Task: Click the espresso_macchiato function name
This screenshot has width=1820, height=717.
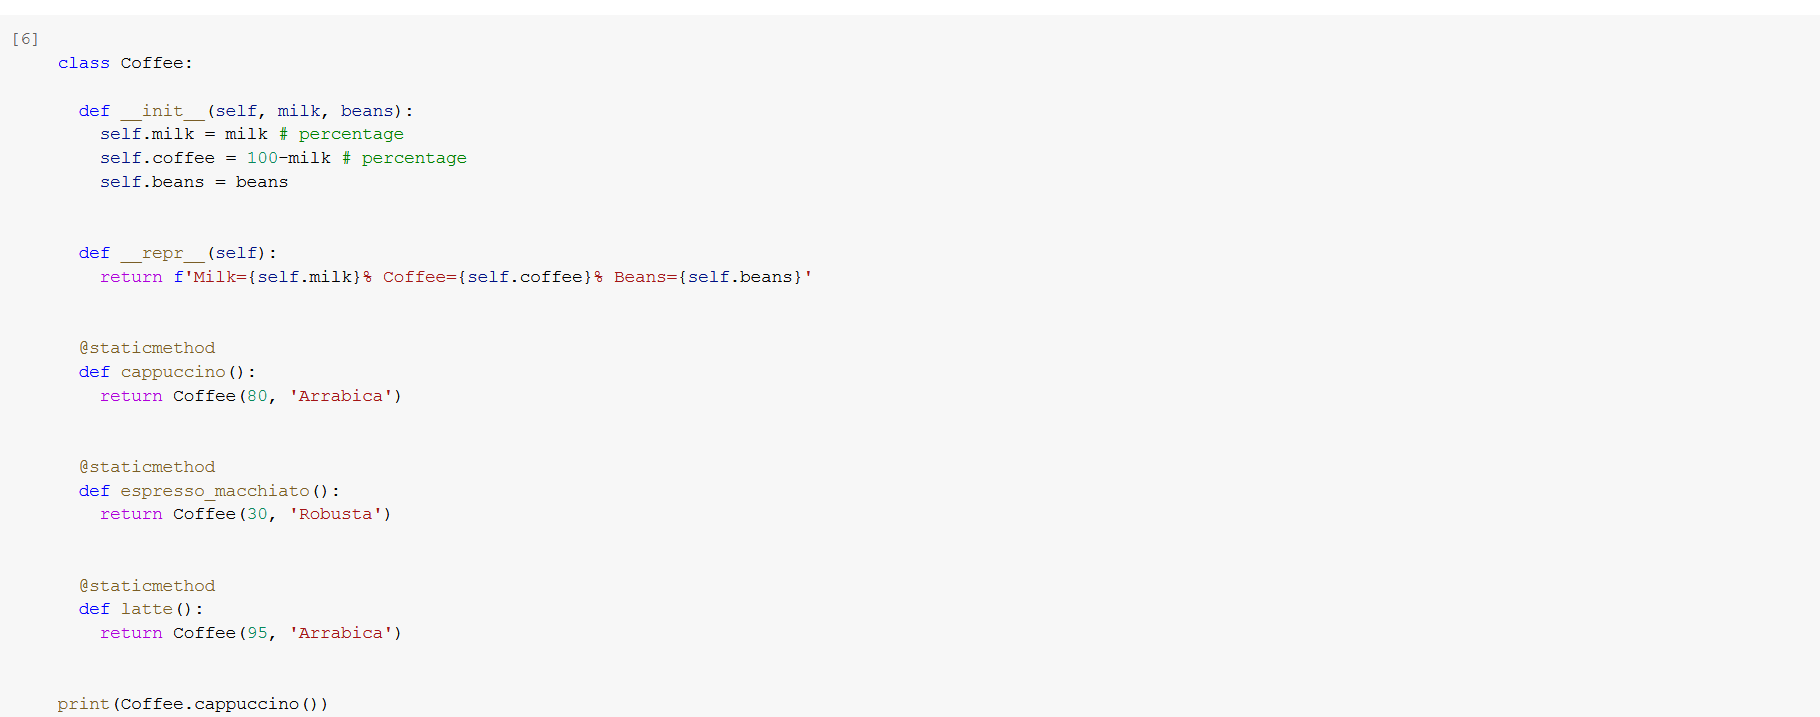Action: pos(215,491)
